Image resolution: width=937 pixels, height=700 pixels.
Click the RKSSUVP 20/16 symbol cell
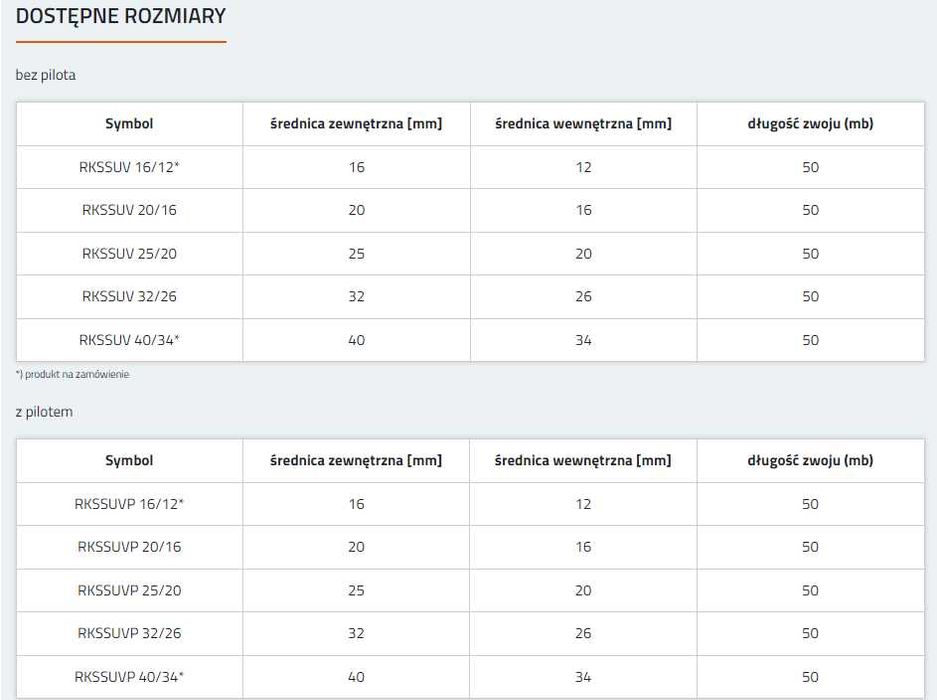[x=129, y=547]
